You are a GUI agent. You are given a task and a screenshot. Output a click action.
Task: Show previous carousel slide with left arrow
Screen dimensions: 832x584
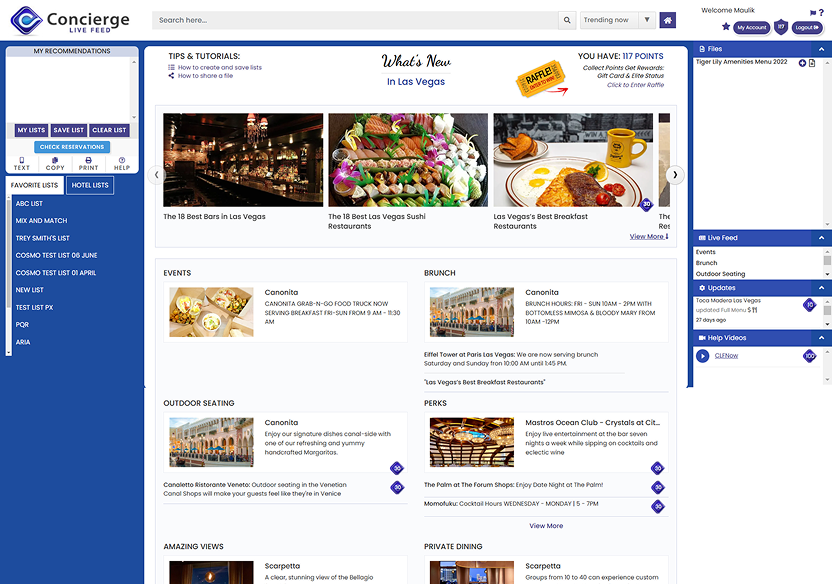pos(156,175)
